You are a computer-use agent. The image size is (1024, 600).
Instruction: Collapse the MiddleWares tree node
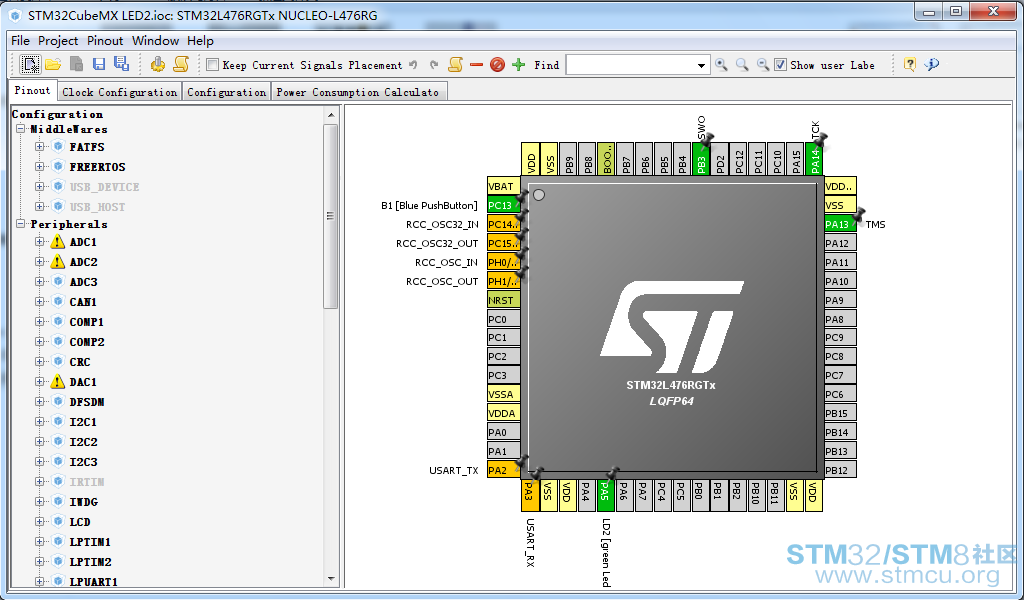click(21, 129)
